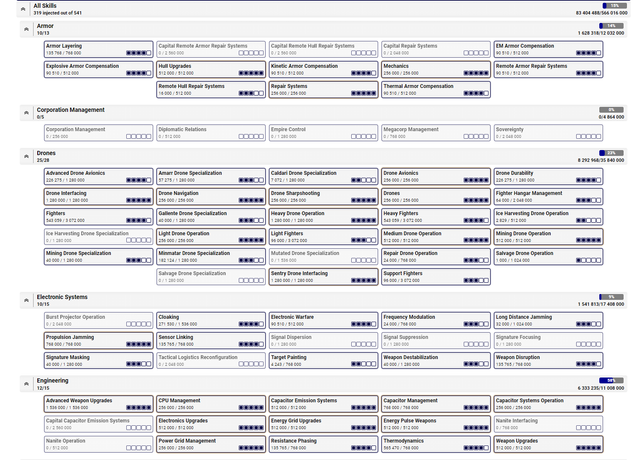Screen dimensions: 640x460
Task: Open the Nanite Operation skill
Action: pyautogui.click(x=98, y=444)
